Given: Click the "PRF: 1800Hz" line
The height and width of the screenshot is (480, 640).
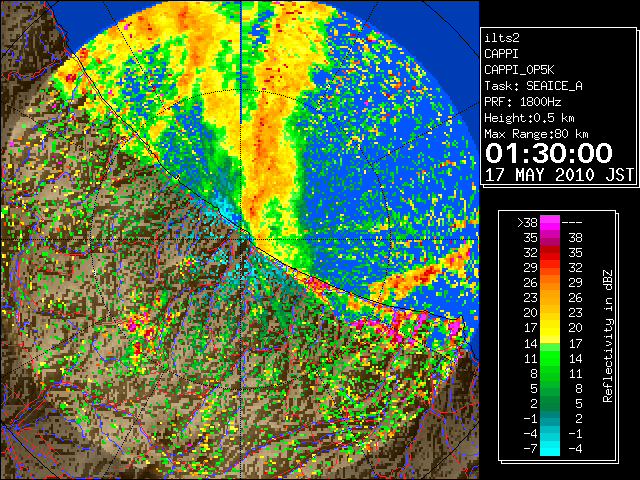Looking at the screenshot, I should coord(522,102).
